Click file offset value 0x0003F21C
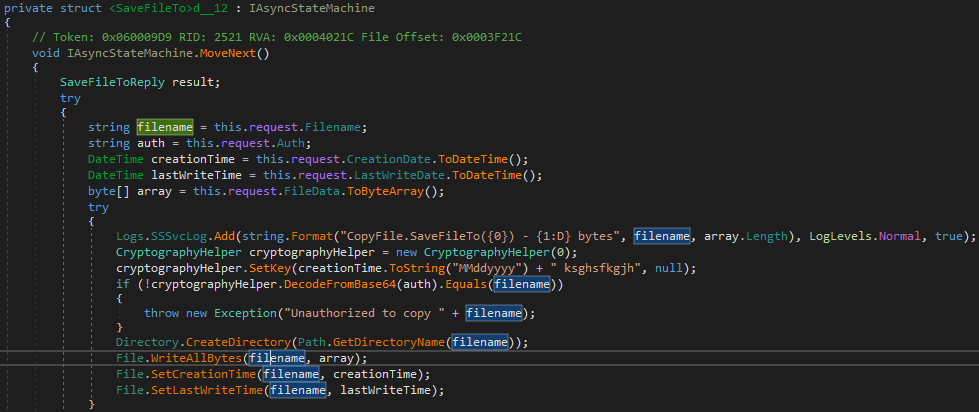This screenshot has width=979, height=412. pos(486,37)
